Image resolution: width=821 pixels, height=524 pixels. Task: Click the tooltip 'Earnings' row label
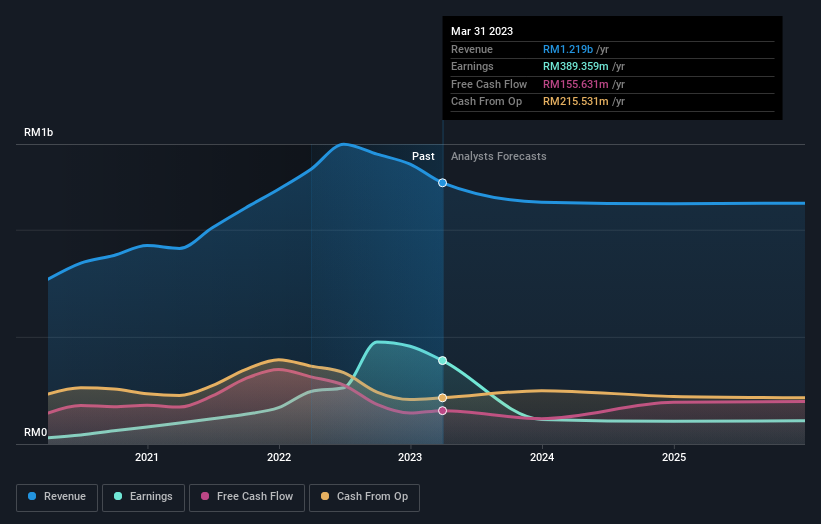point(472,66)
